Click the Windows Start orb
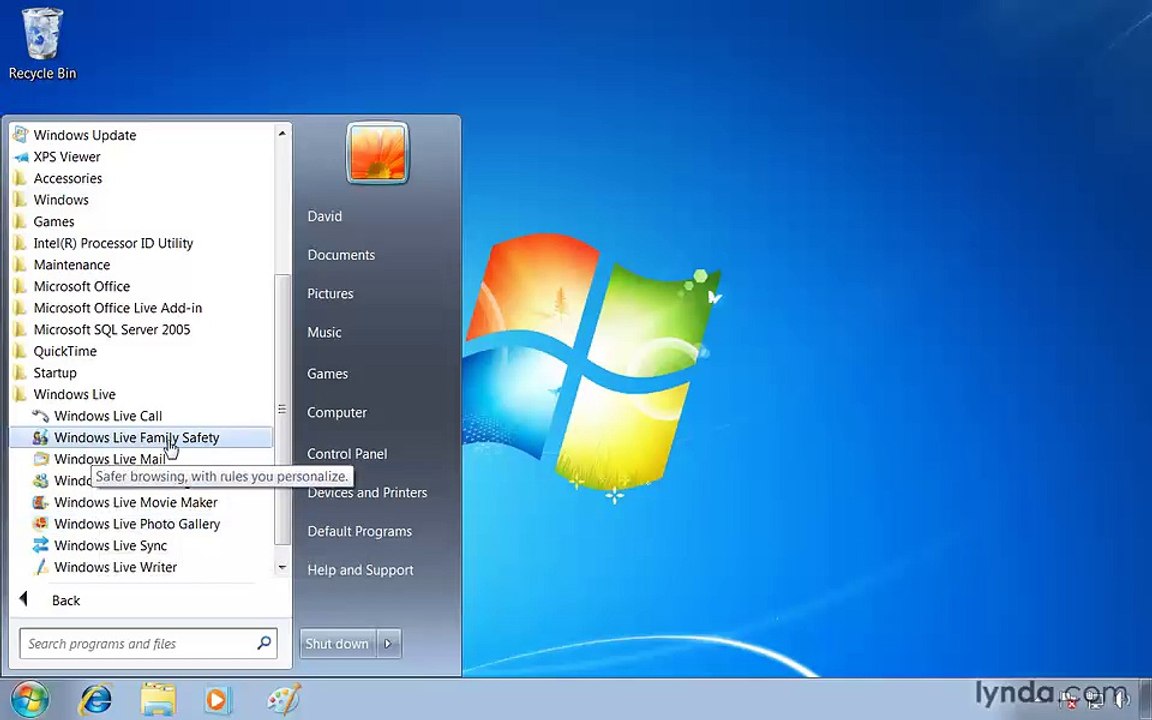 pos(30,699)
